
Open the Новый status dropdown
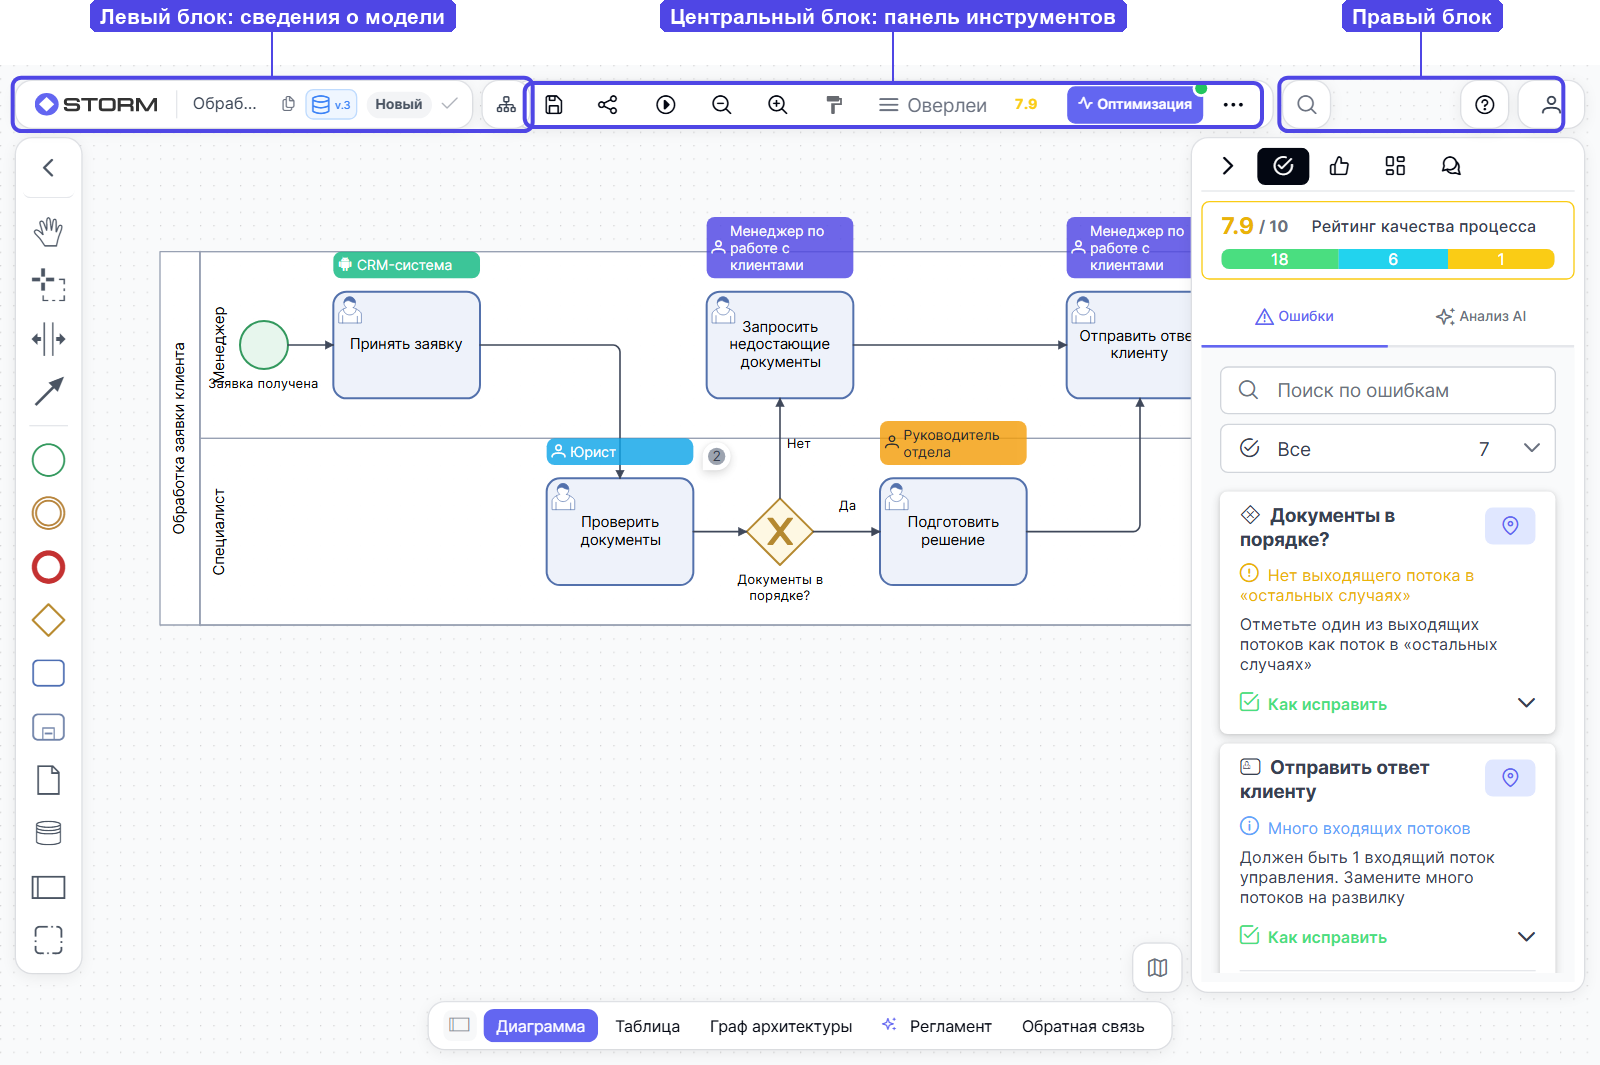(x=399, y=104)
